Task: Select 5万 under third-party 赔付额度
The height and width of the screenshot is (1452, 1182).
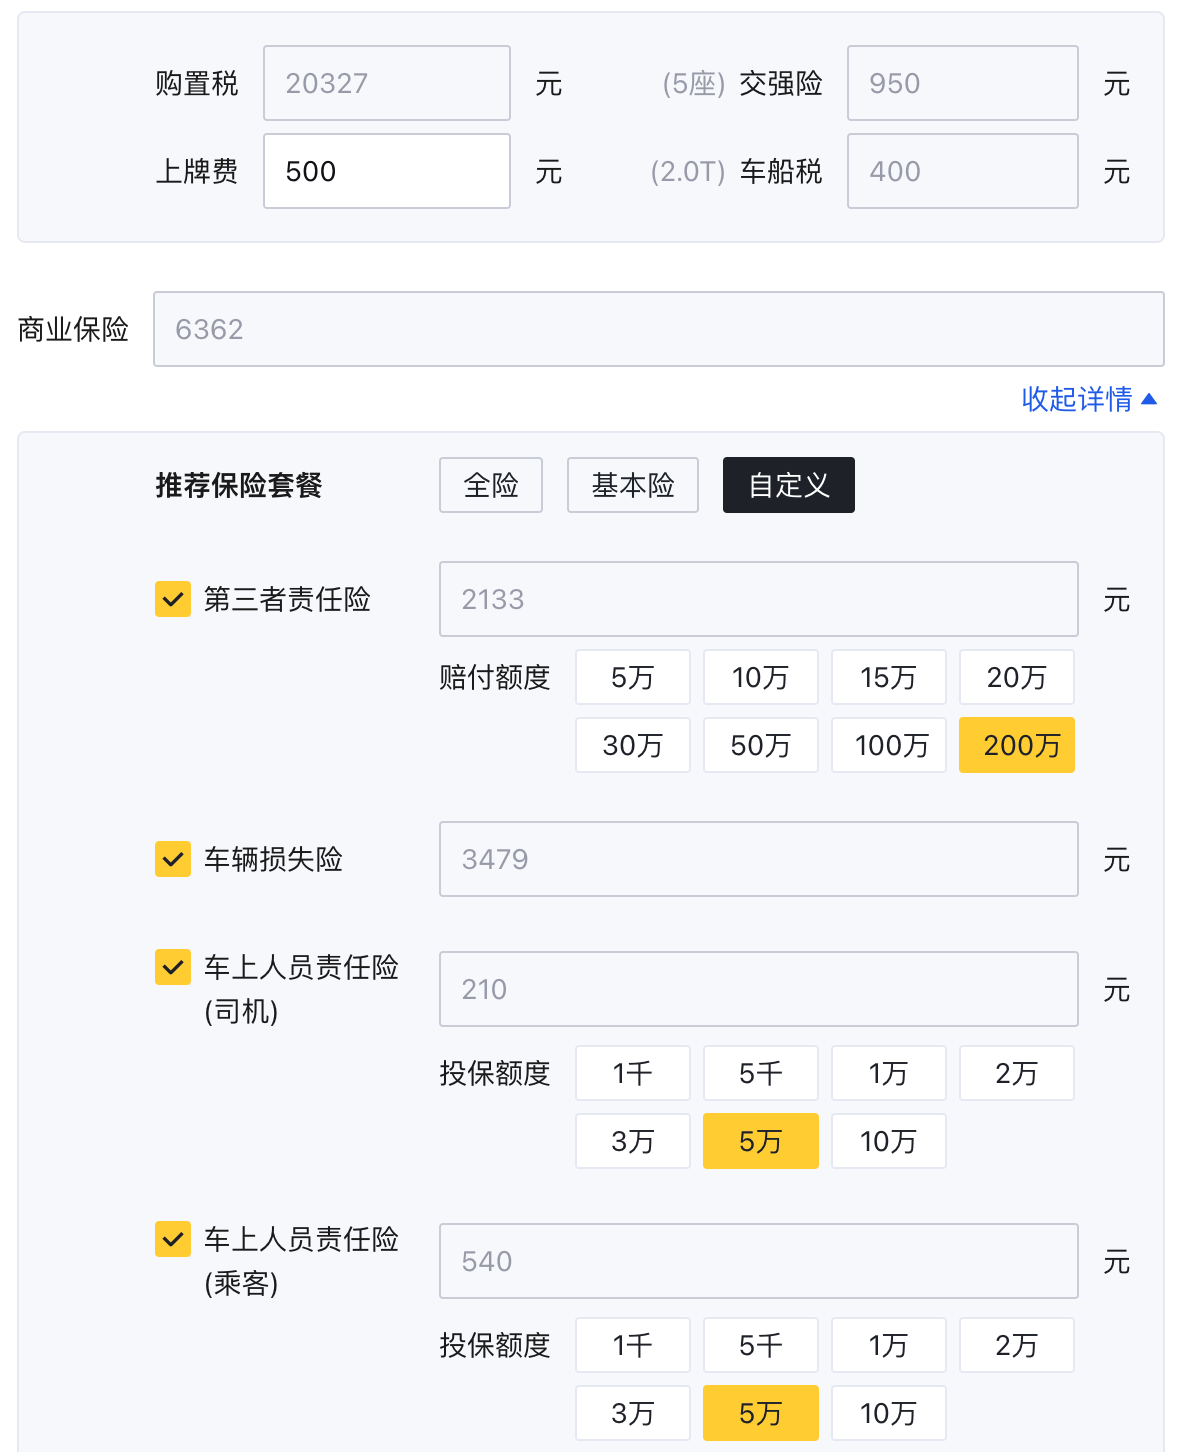Action: pyautogui.click(x=632, y=677)
